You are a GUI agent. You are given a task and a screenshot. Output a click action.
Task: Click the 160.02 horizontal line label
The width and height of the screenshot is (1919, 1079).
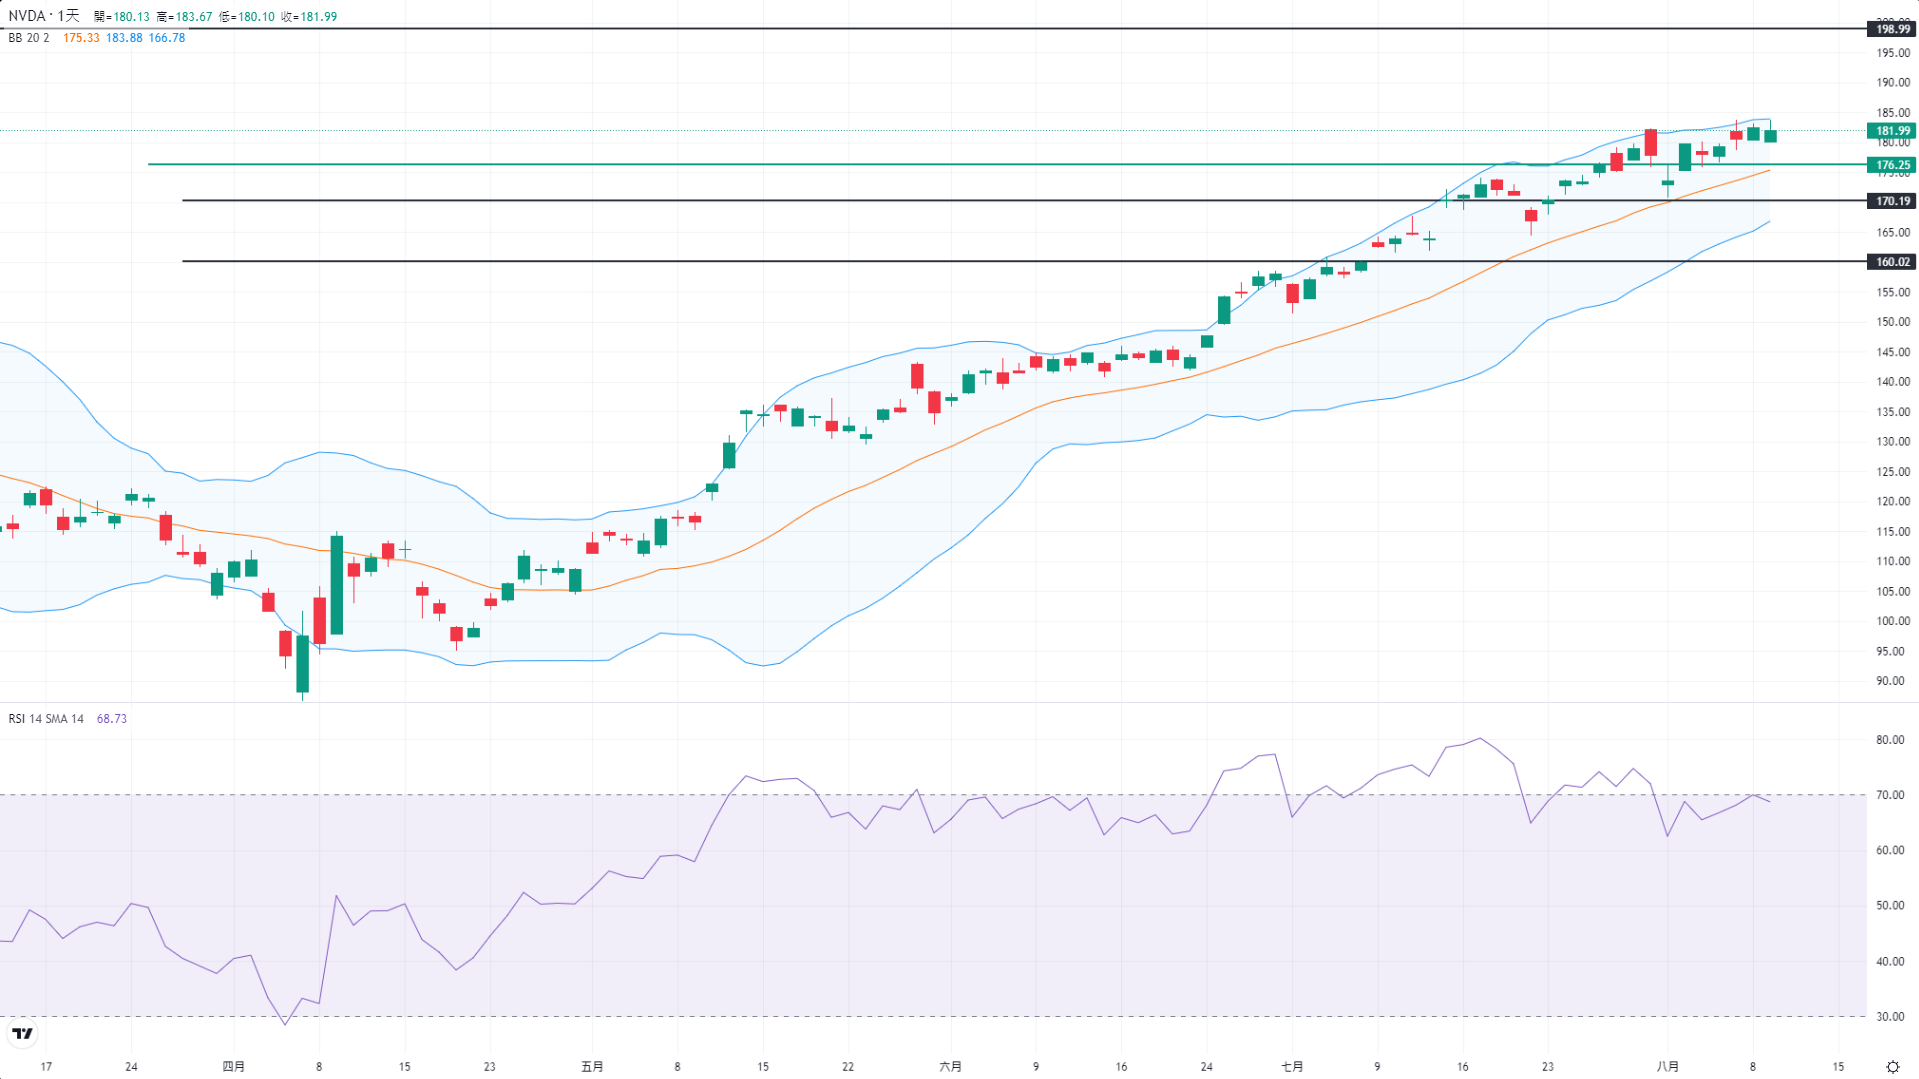(1892, 262)
